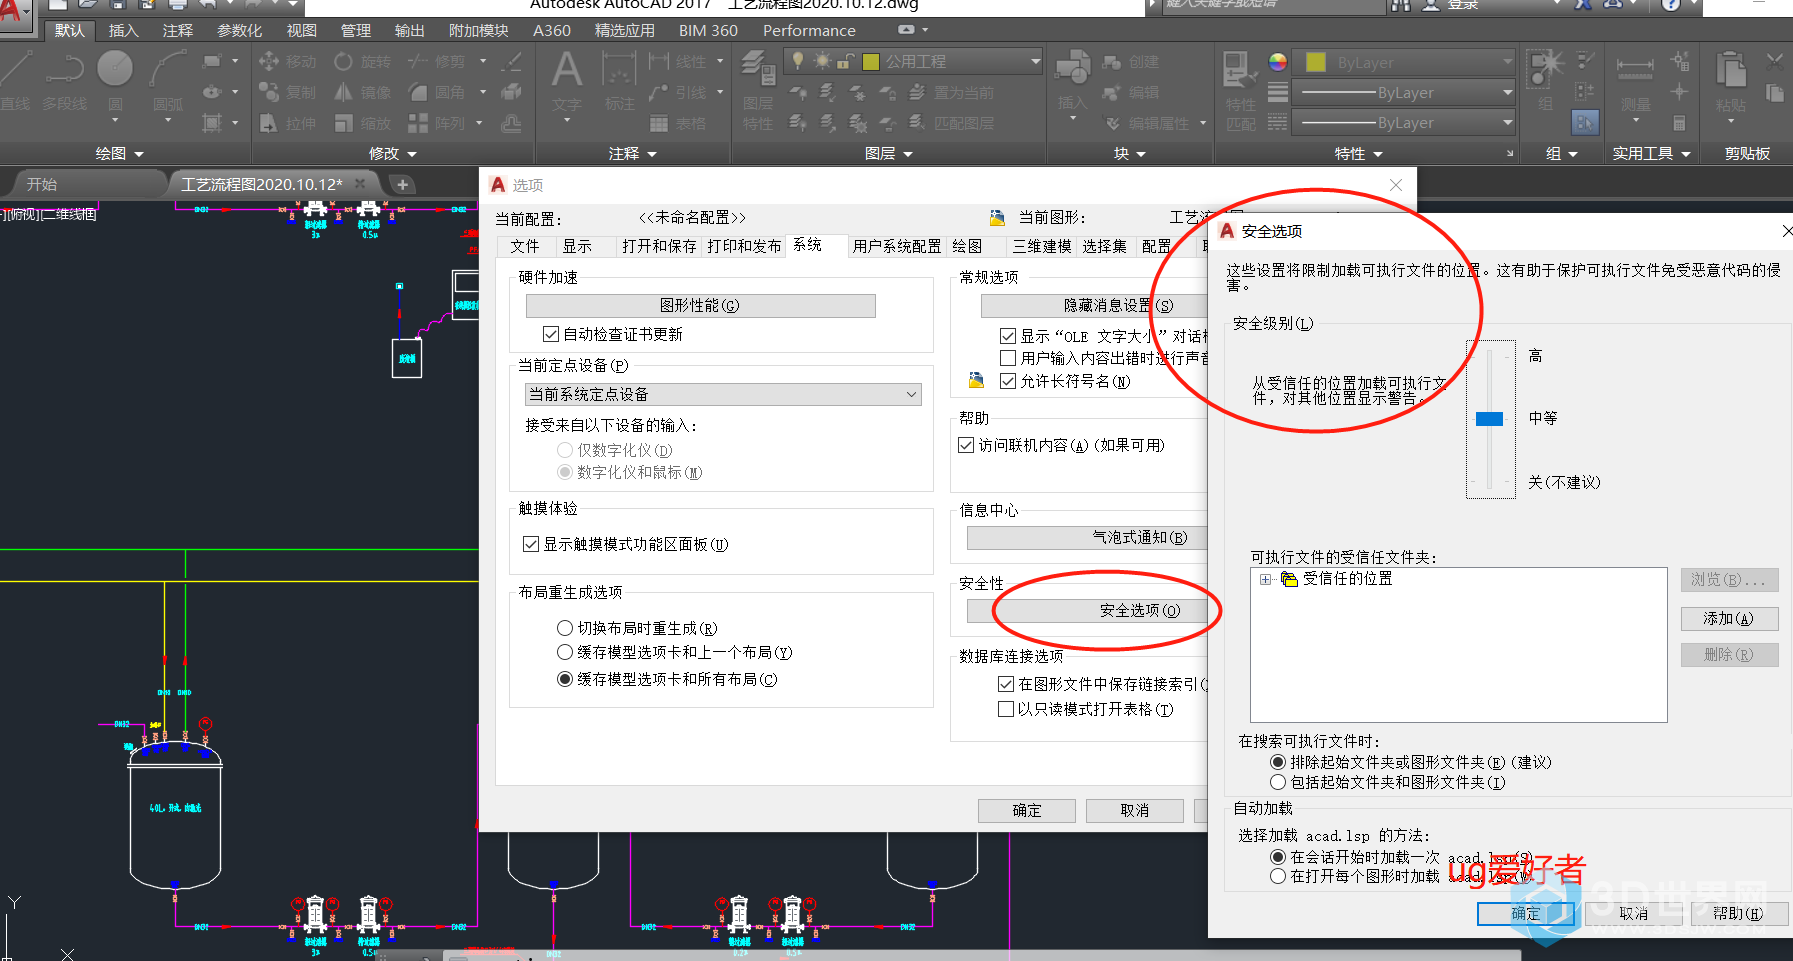Expand 受信任的位置 tree node
This screenshot has height=961, width=1793.
coord(1265,579)
